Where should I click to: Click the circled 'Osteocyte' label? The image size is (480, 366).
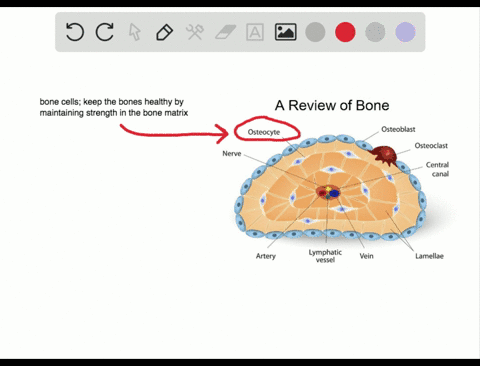[x=264, y=132]
